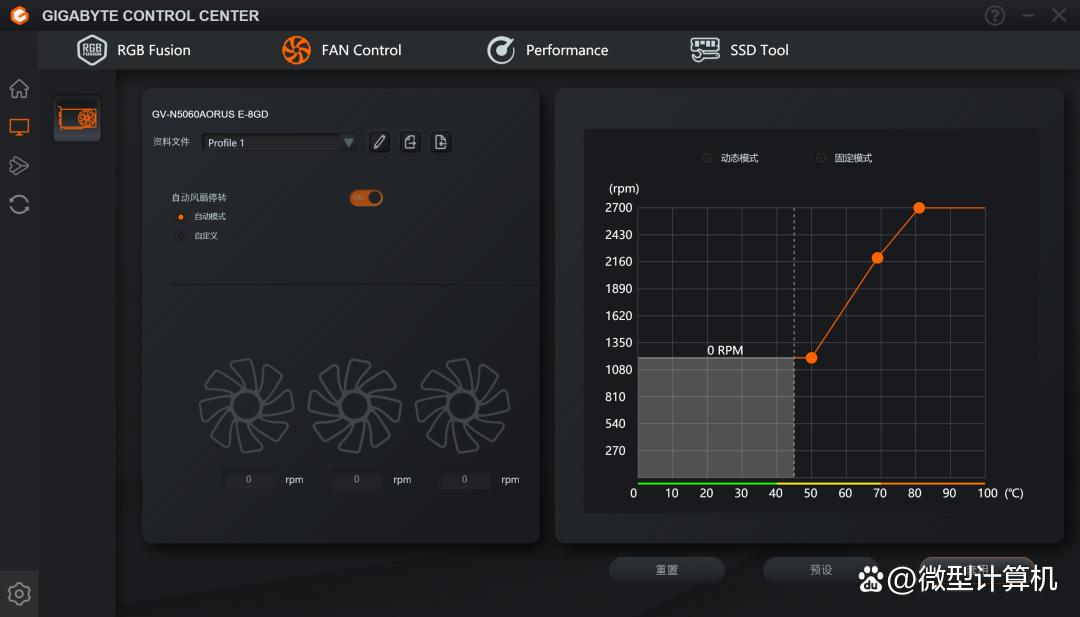Click the 资料文件 label
Image resolution: width=1080 pixels, height=617 pixels.
[x=171, y=142]
